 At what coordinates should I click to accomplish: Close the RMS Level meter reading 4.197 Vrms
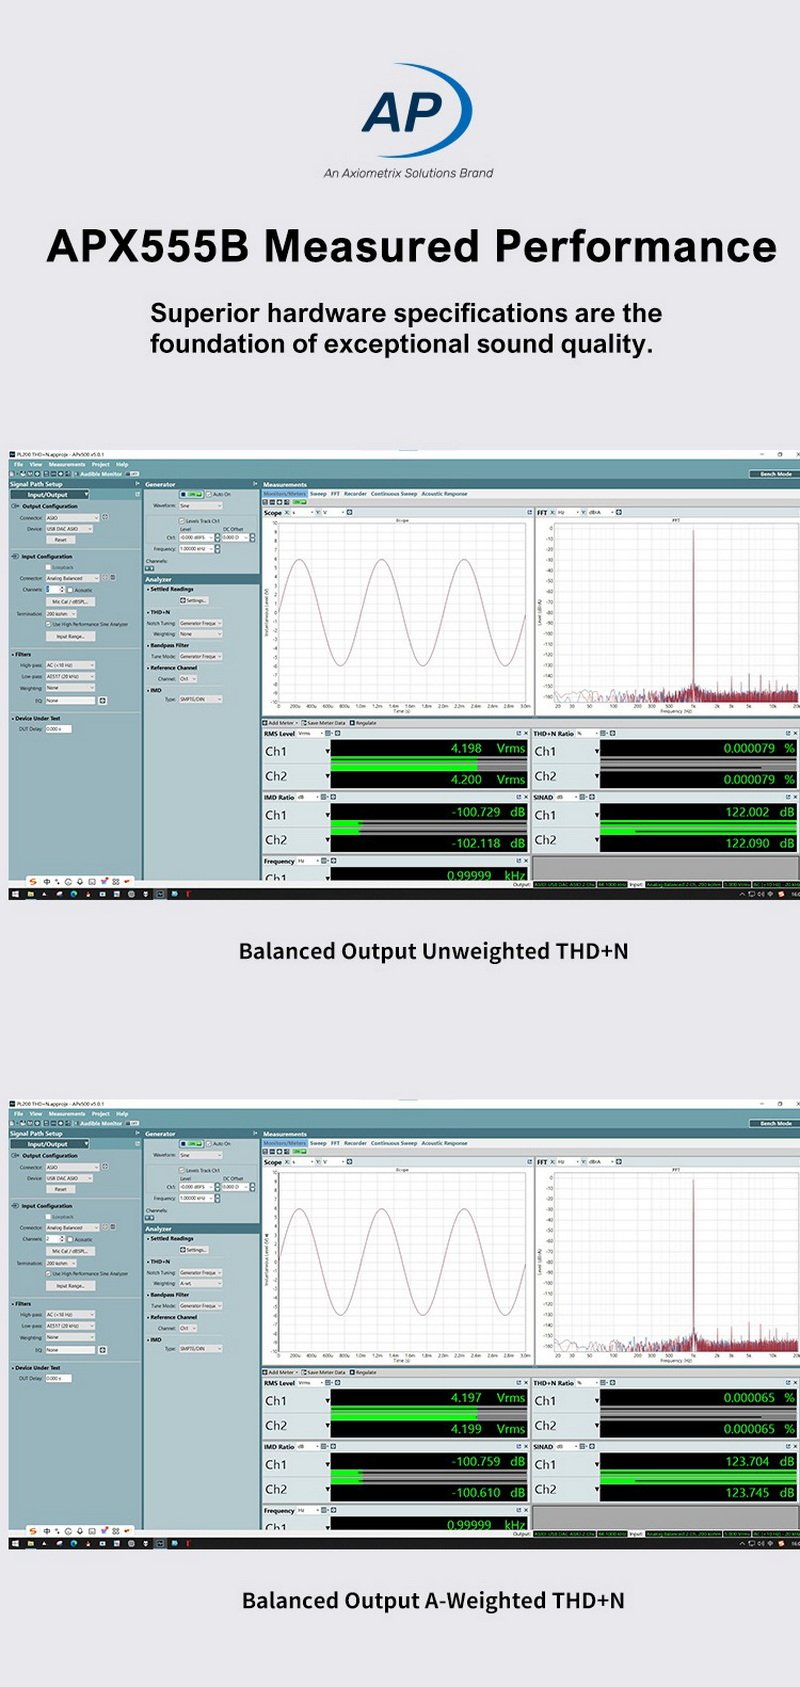(x=526, y=1383)
